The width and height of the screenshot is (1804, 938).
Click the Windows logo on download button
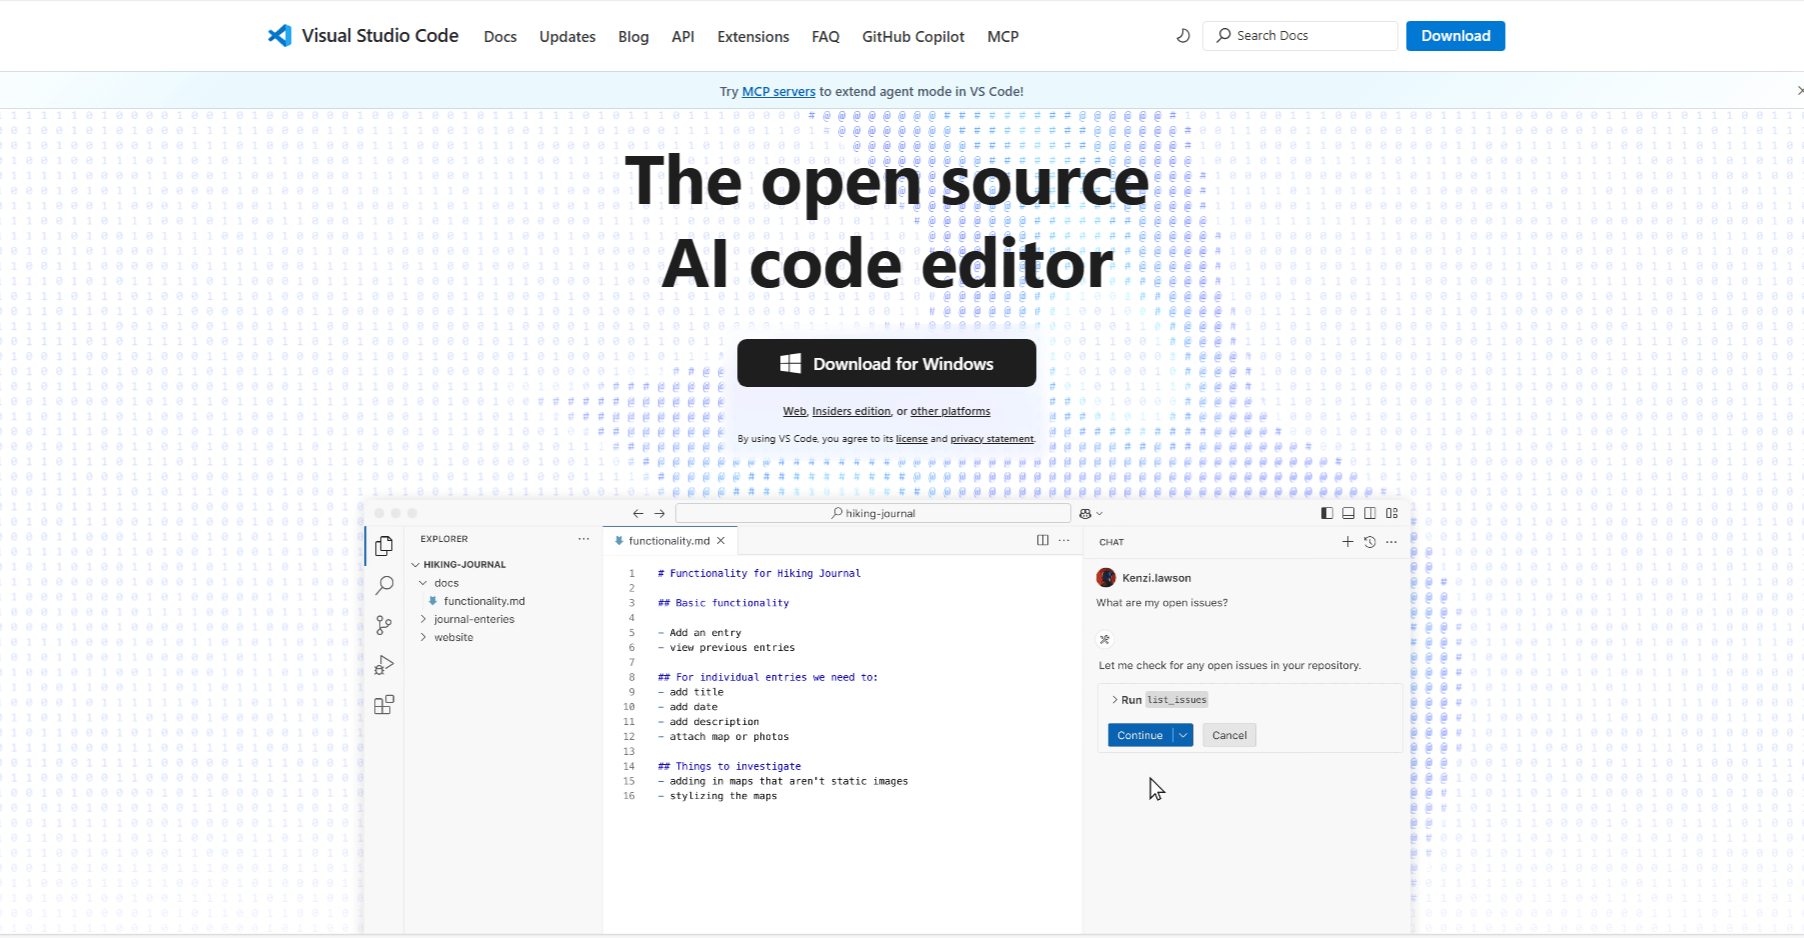(x=790, y=363)
